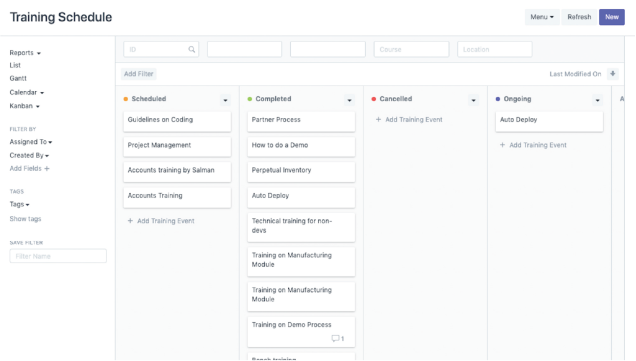Click Add Filter button
636x361 pixels.
pos(139,74)
